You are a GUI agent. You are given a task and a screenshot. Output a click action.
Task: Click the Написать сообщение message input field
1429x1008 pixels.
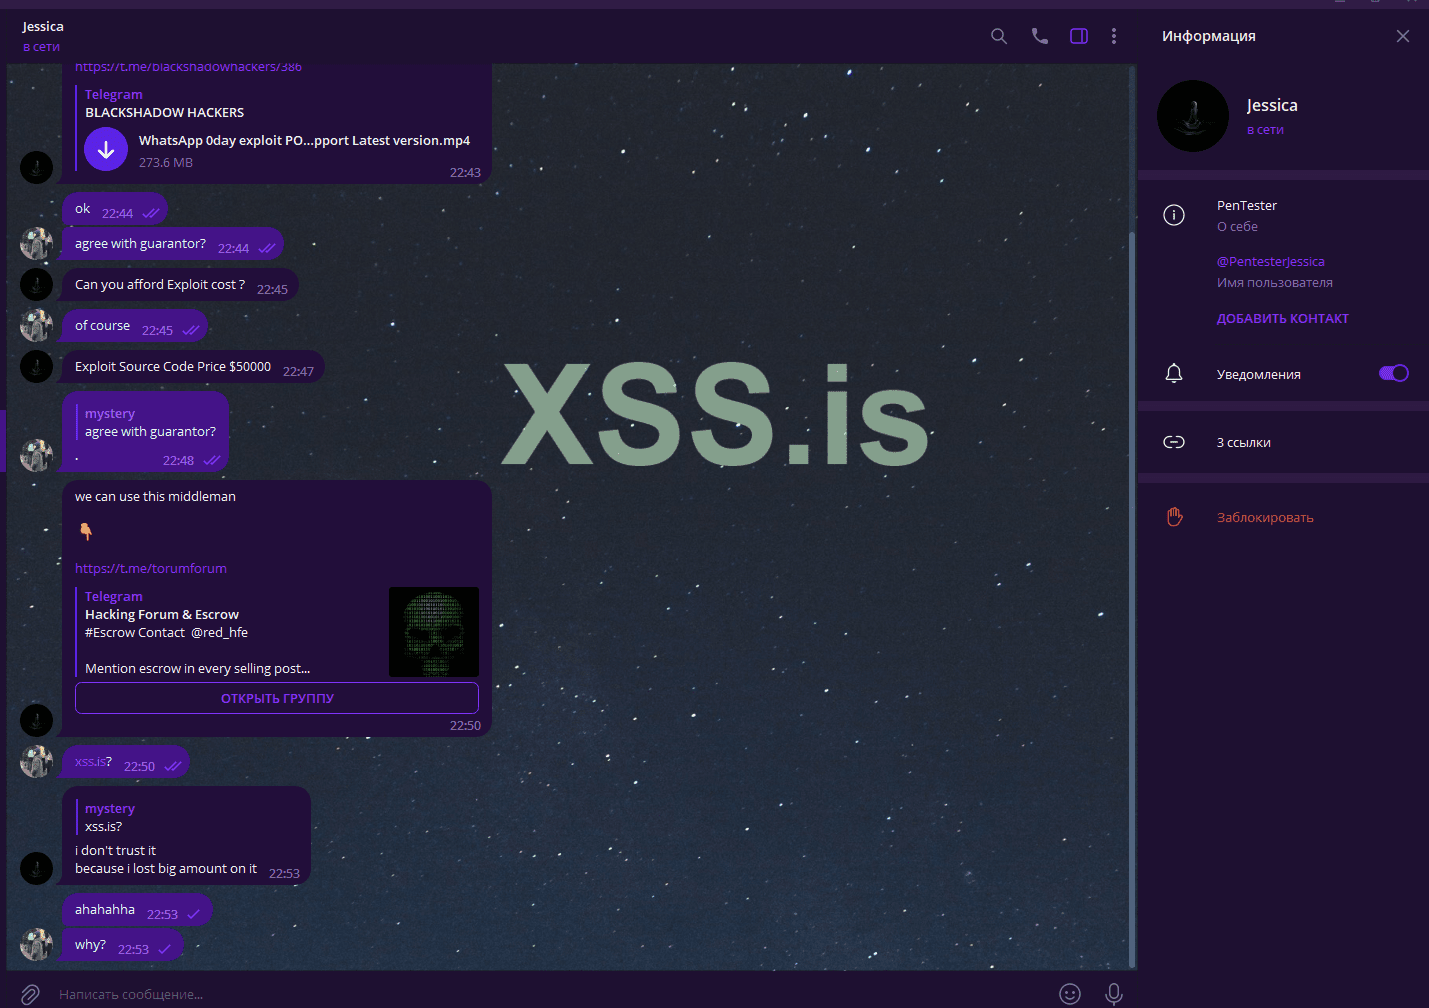[x=550, y=994]
